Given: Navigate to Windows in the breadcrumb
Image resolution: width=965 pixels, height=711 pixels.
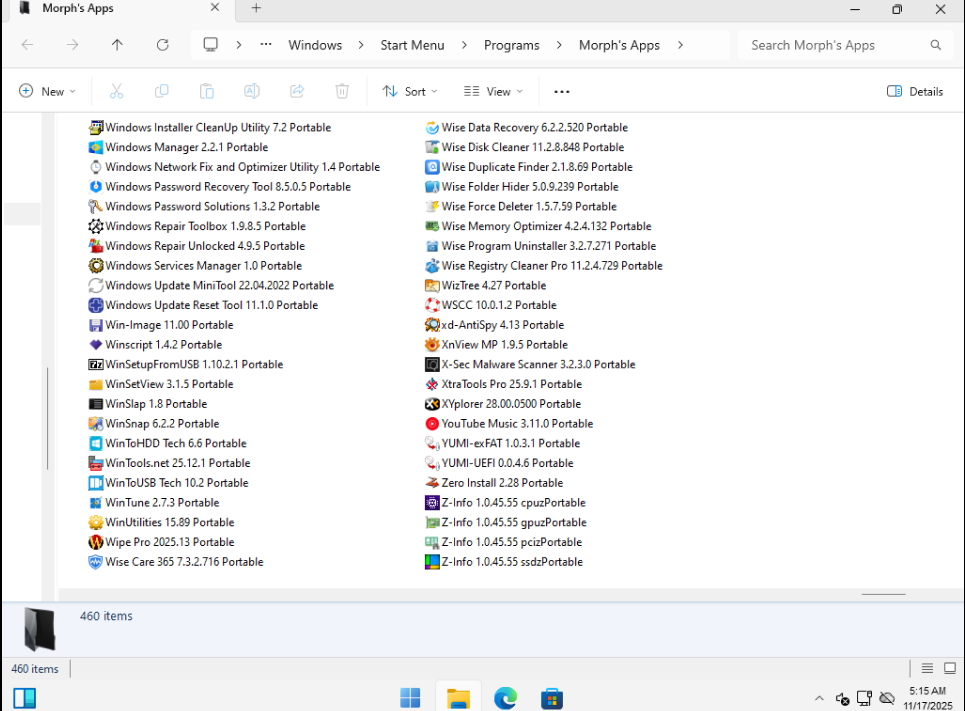Looking at the screenshot, I should pyautogui.click(x=315, y=45).
